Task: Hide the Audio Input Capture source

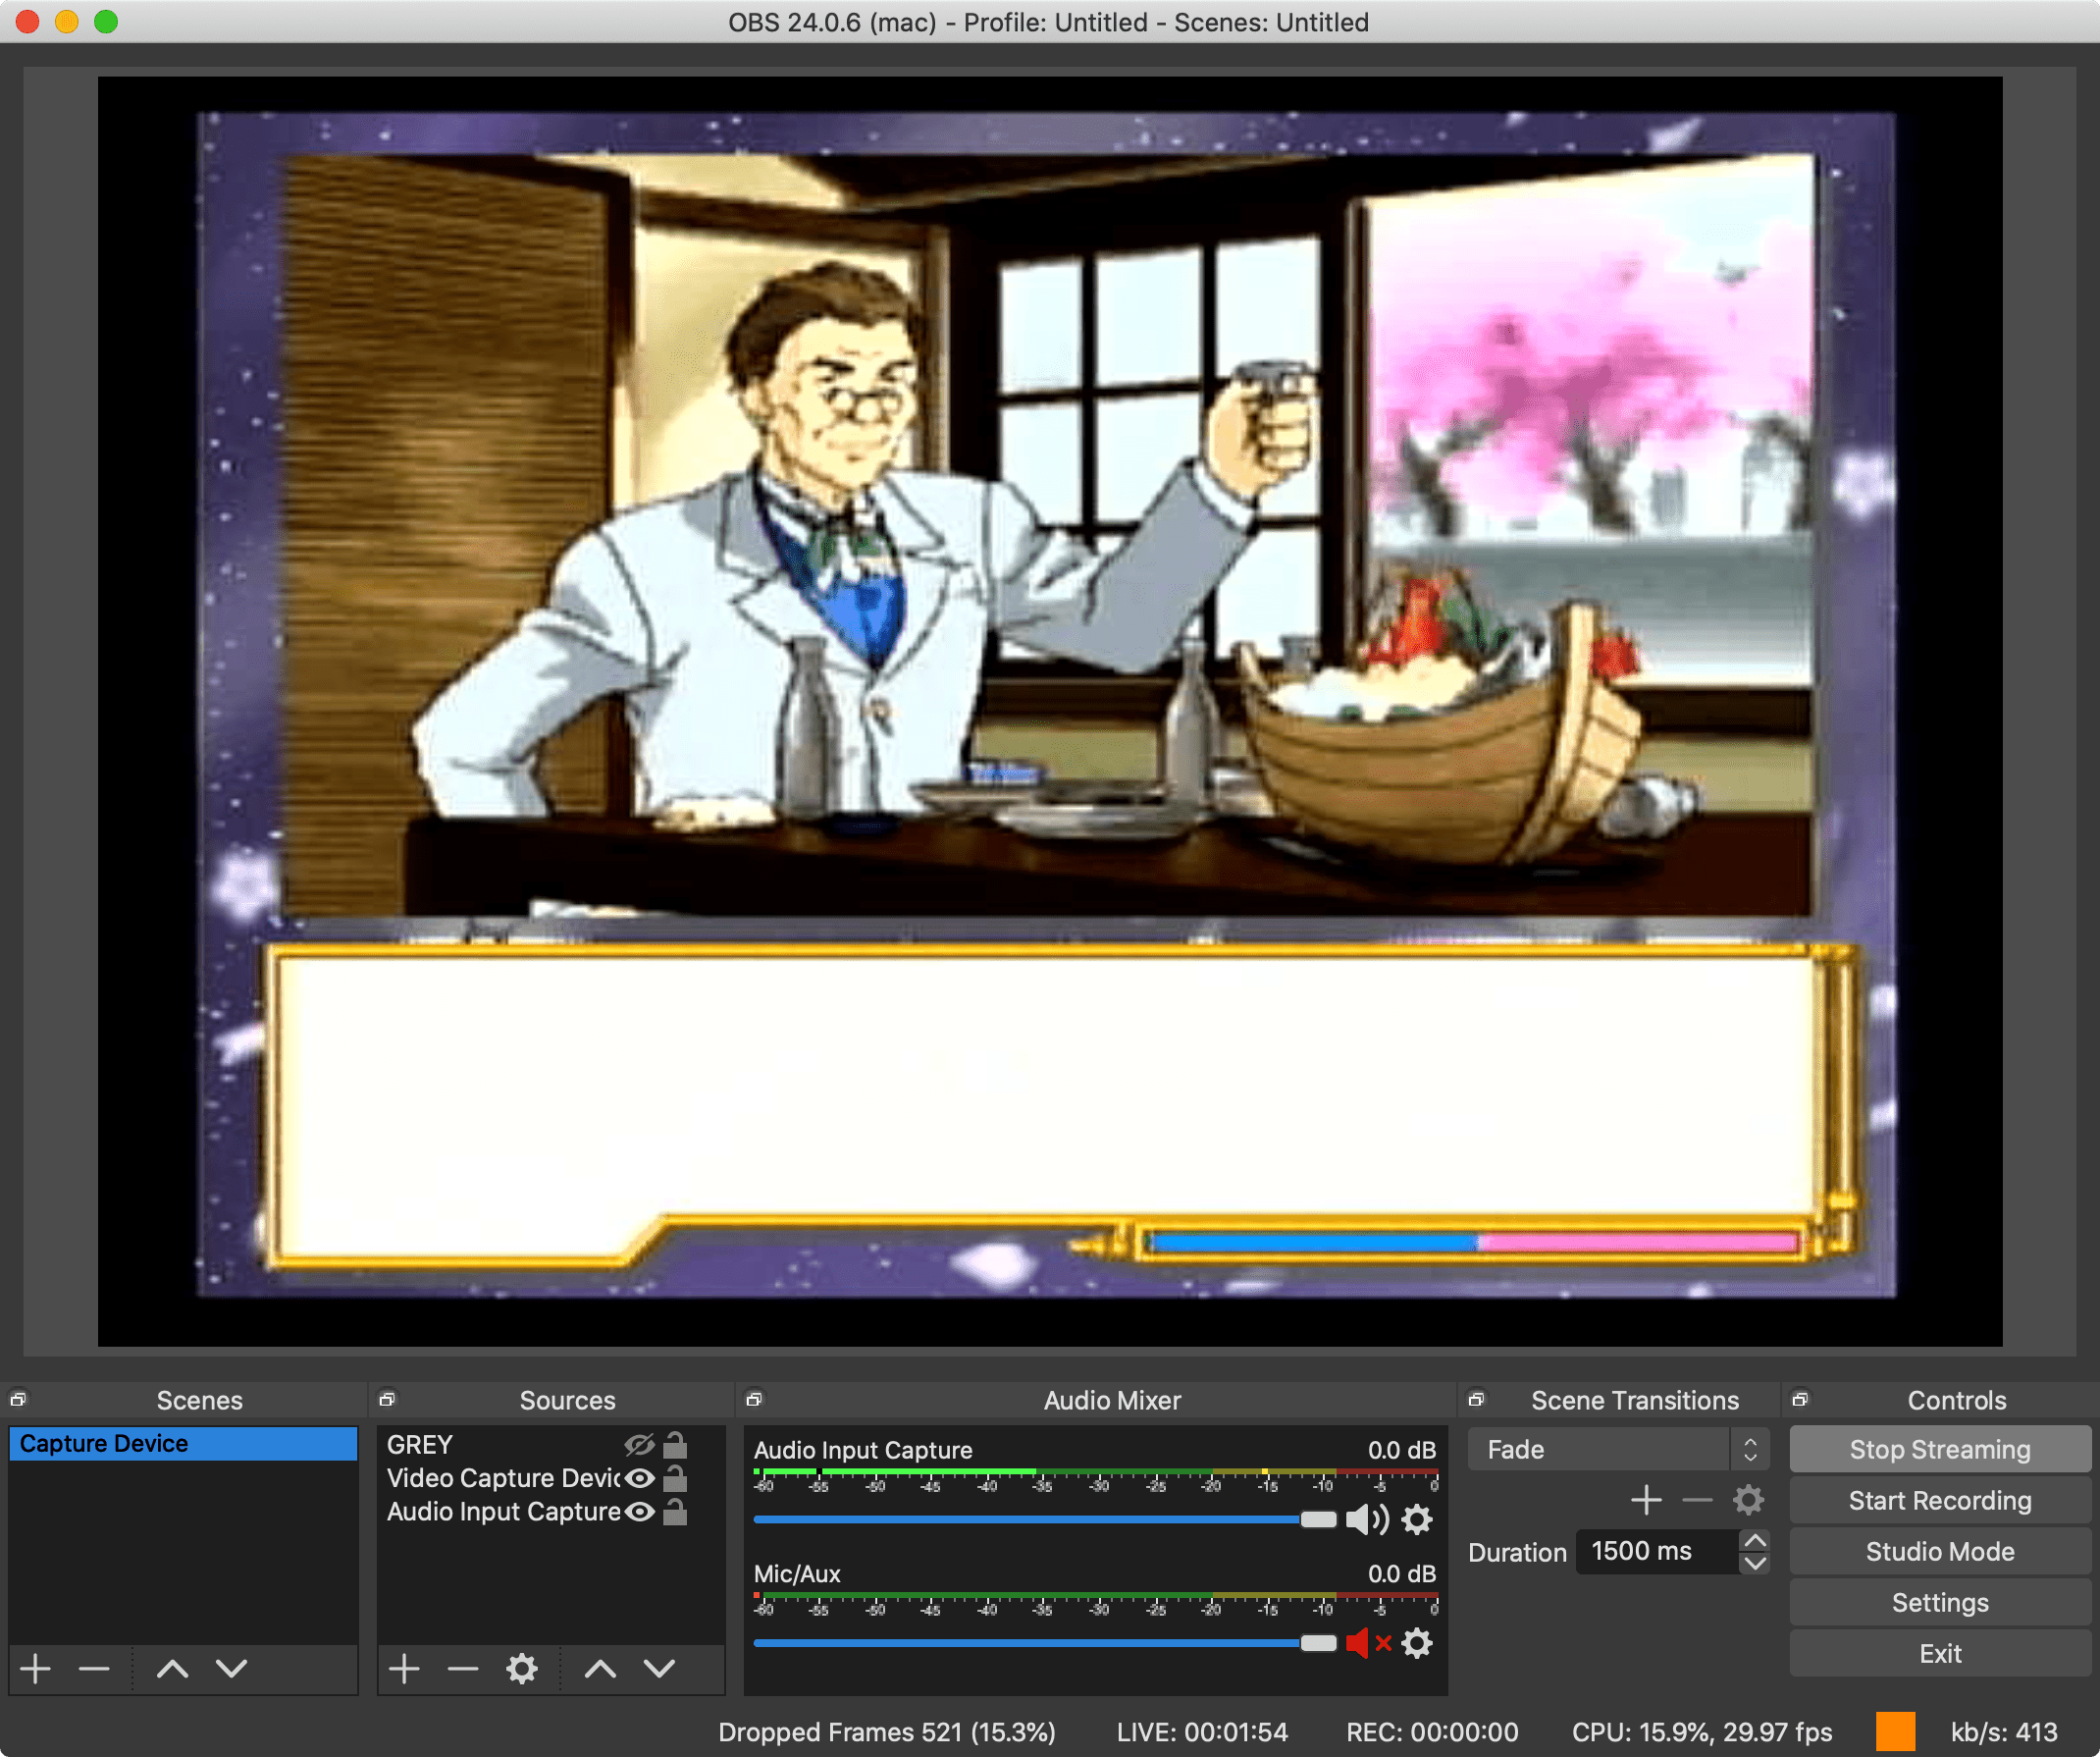Action: coord(639,1512)
